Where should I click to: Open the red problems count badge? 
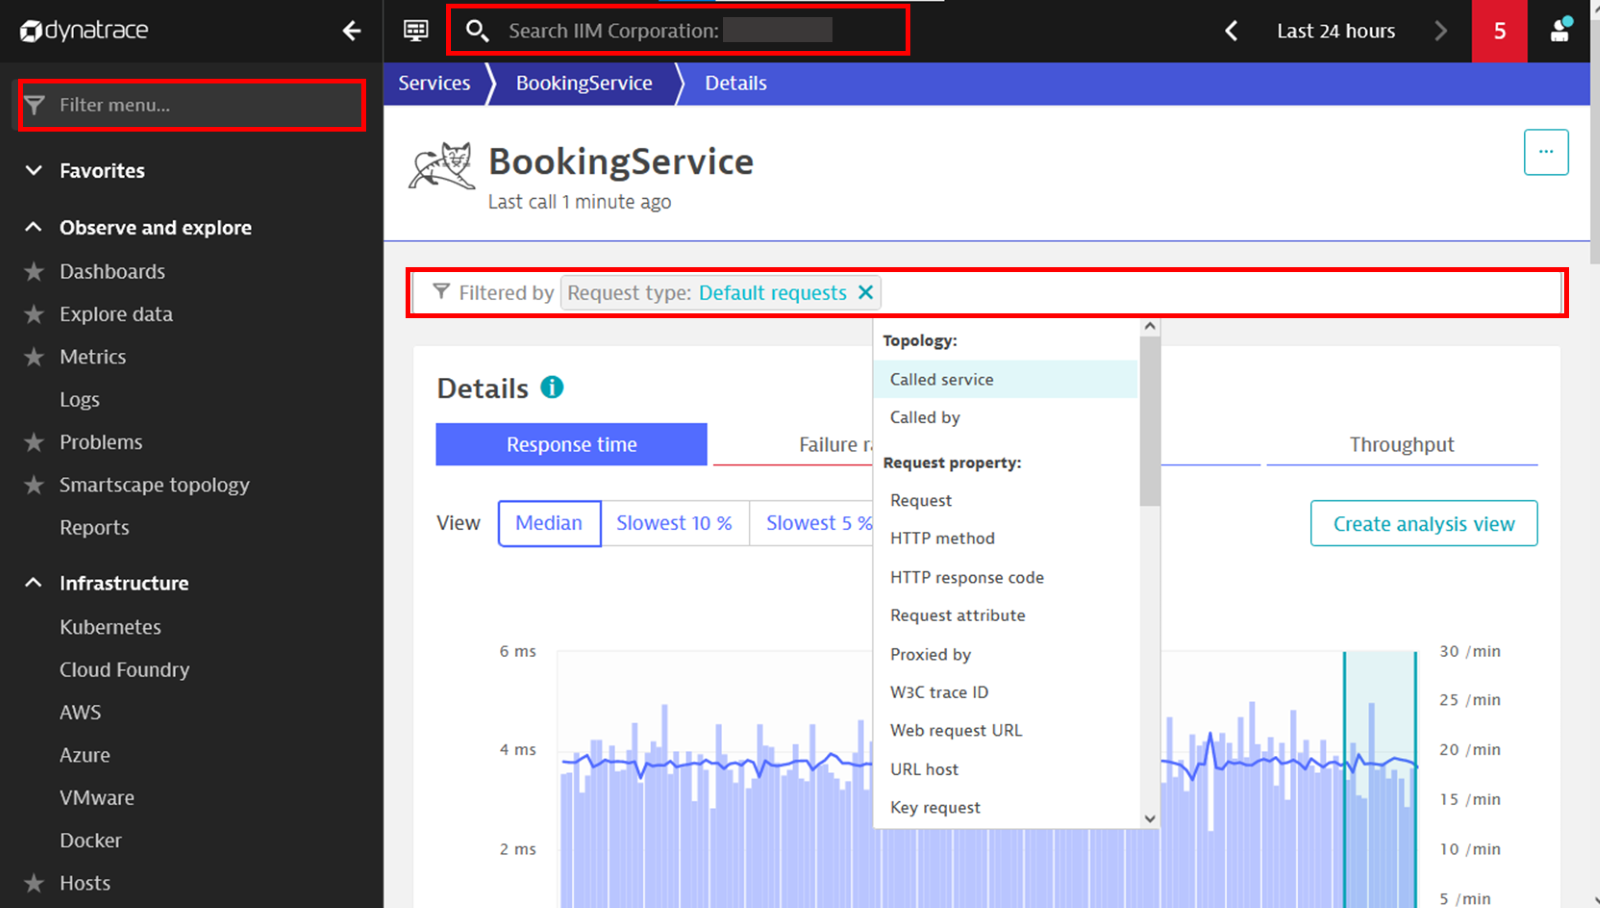[1499, 31]
